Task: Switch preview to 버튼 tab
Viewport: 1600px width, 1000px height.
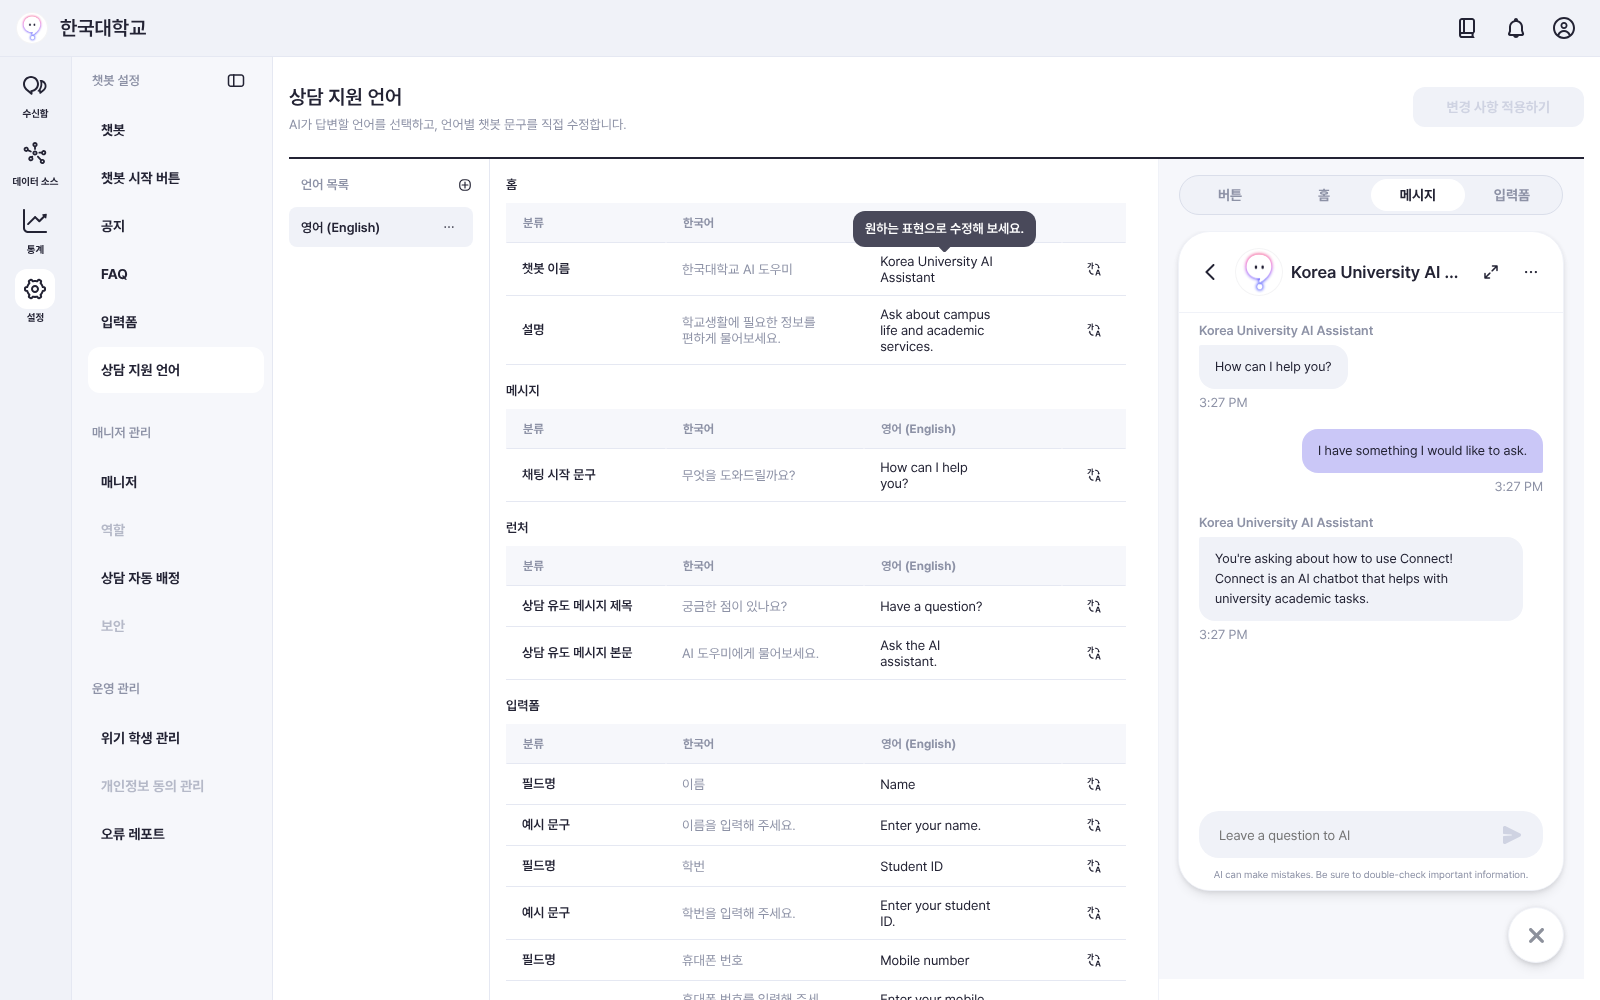Action: pyautogui.click(x=1230, y=195)
